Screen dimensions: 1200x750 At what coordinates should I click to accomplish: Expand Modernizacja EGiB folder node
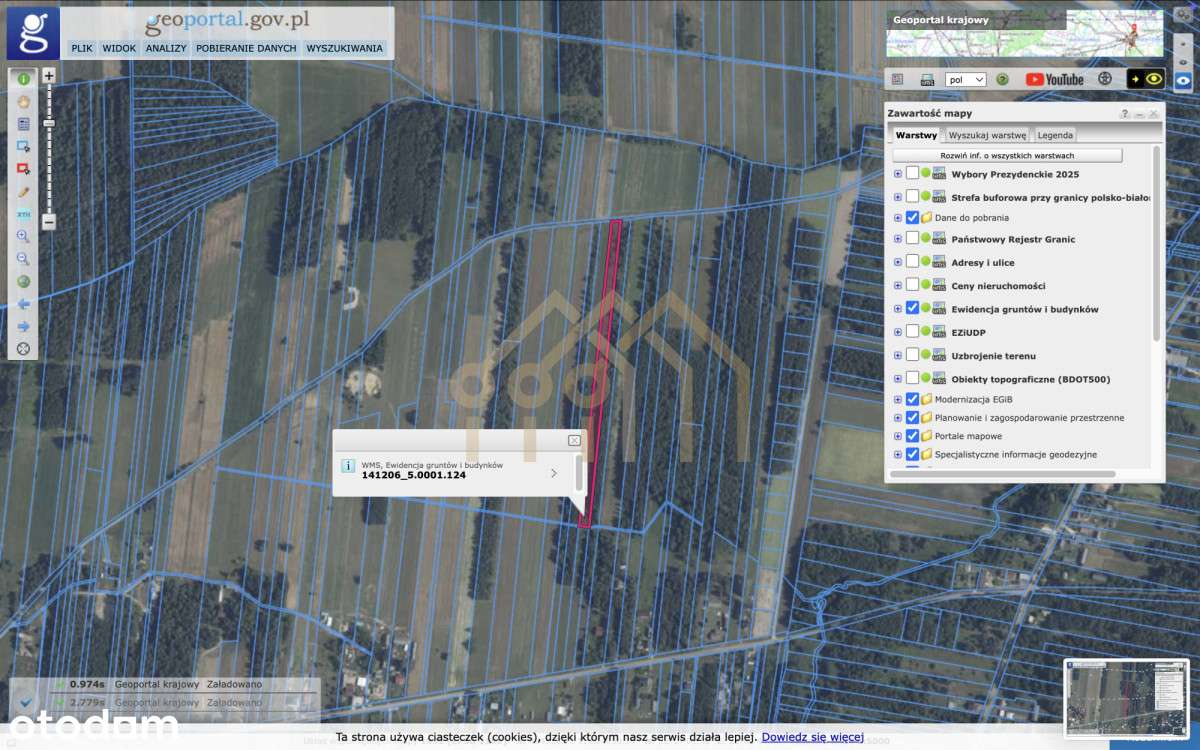[898, 399]
